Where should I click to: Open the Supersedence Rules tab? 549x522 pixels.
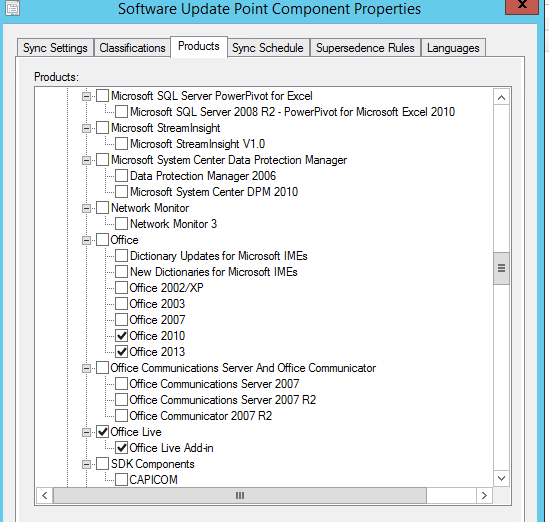[x=365, y=48]
